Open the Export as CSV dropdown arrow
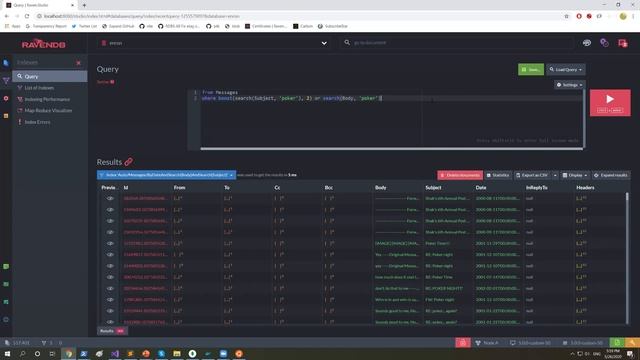The width and height of the screenshot is (640, 360). [555, 175]
